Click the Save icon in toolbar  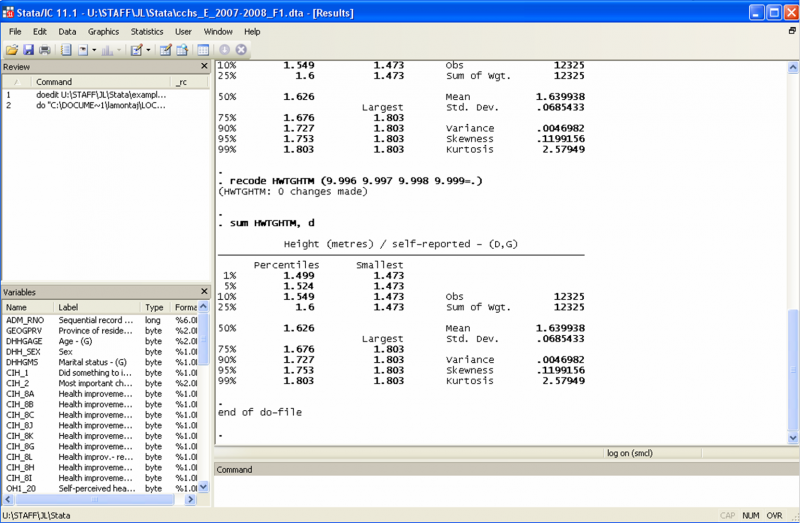28,49
